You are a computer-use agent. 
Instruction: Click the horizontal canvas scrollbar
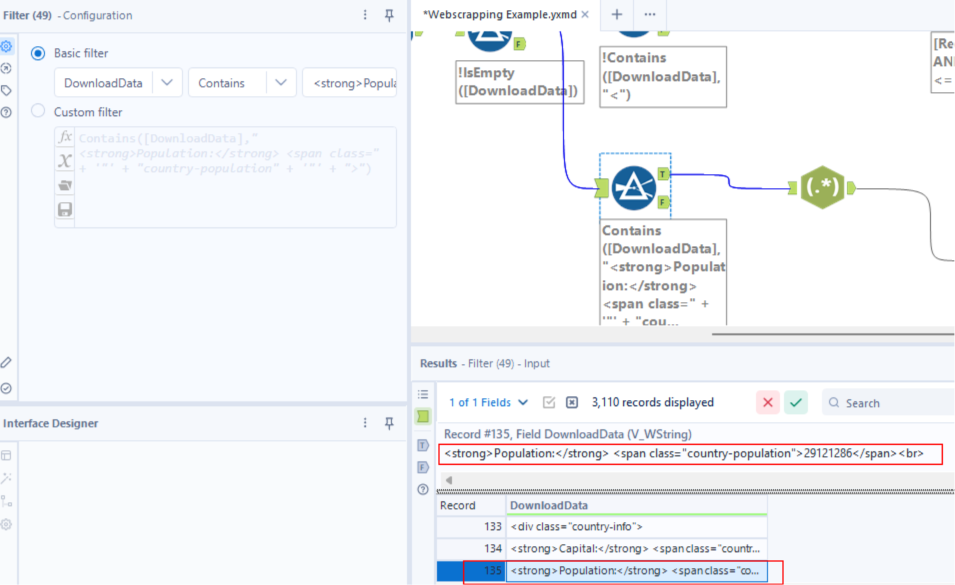click(x=832, y=334)
